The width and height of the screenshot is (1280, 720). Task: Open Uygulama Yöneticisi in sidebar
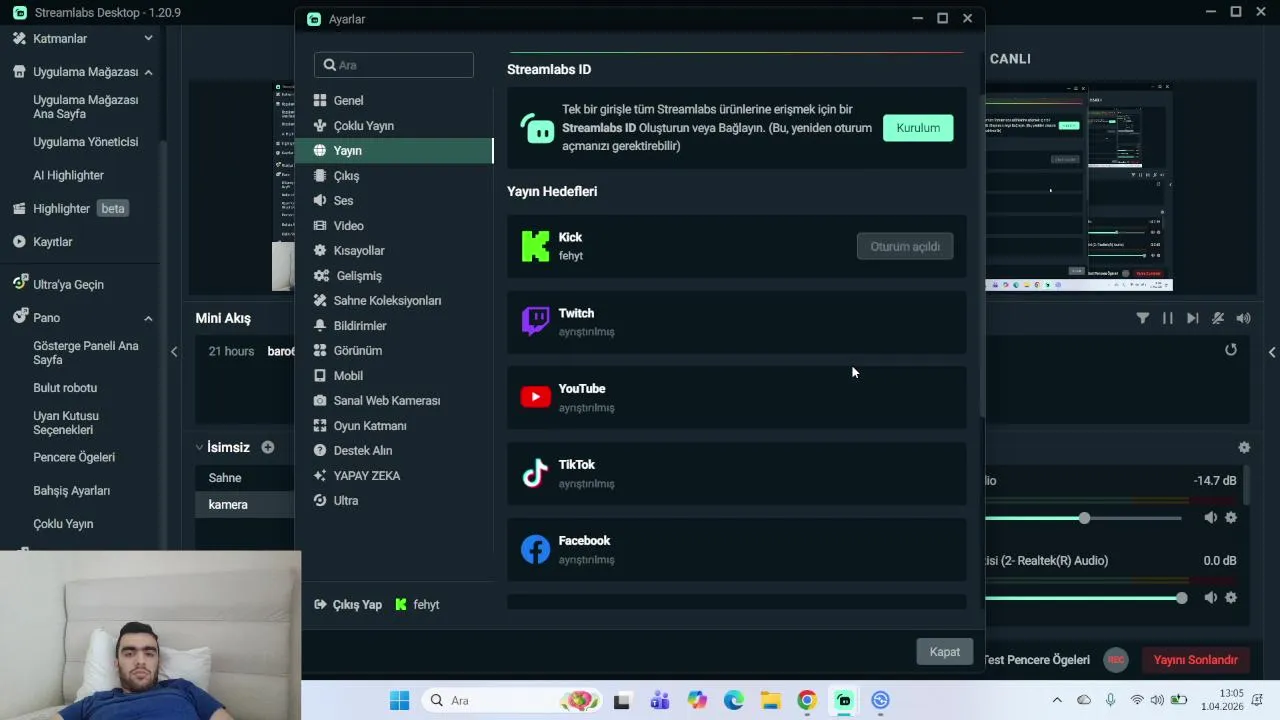point(86,142)
